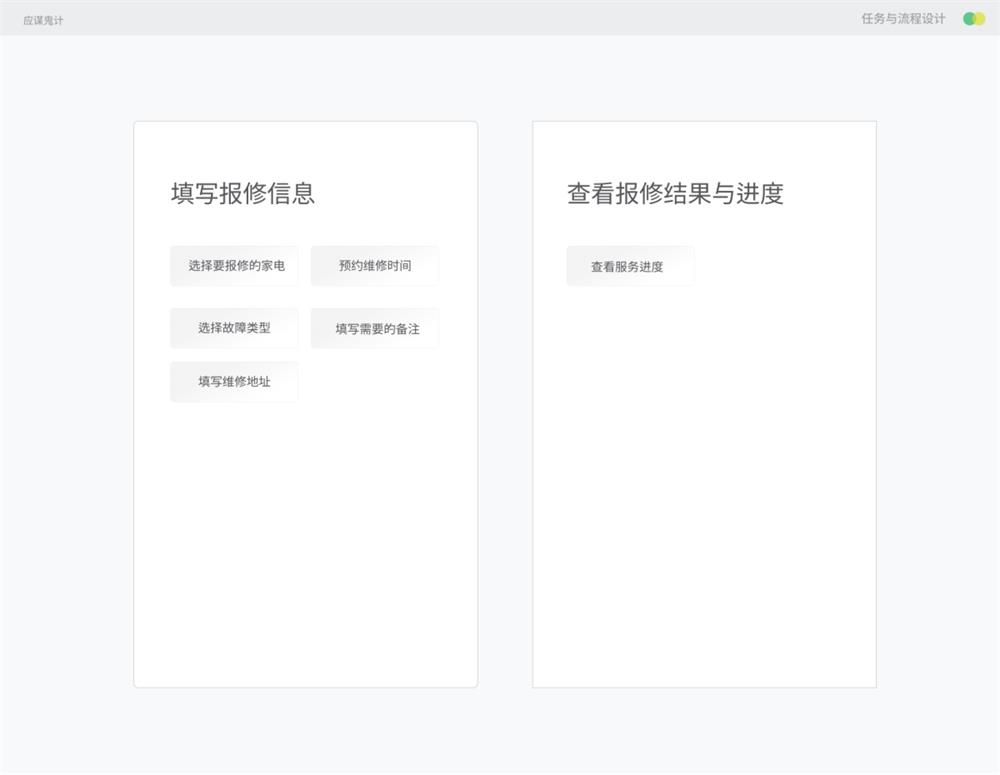View progress via 查看服务进度 button
The width and height of the screenshot is (1000, 775).
(x=630, y=266)
